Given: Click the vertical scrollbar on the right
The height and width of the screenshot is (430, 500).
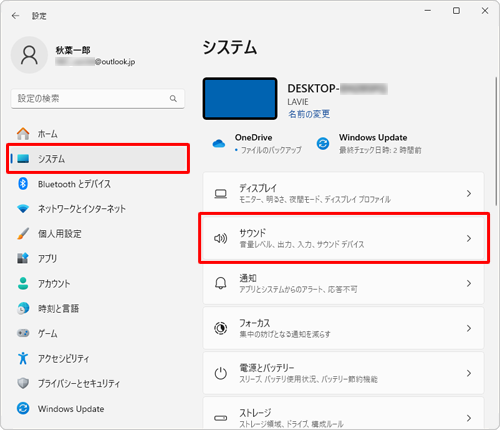Looking at the screenshot, I should click(x=496, y=142).
